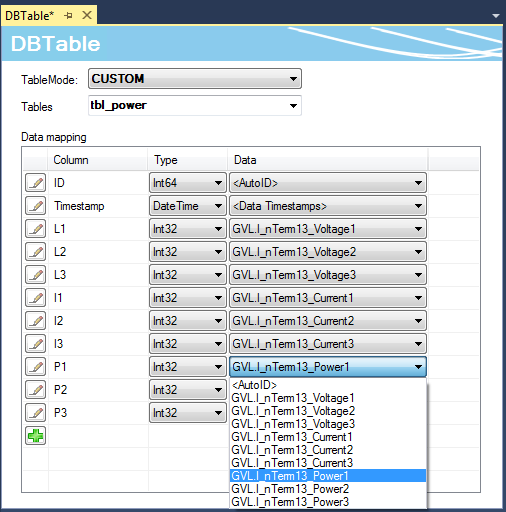
Task: Select GVL.I_nTerm13_Voltage1 in the dropdown list
Action: [x=328, y=398]
